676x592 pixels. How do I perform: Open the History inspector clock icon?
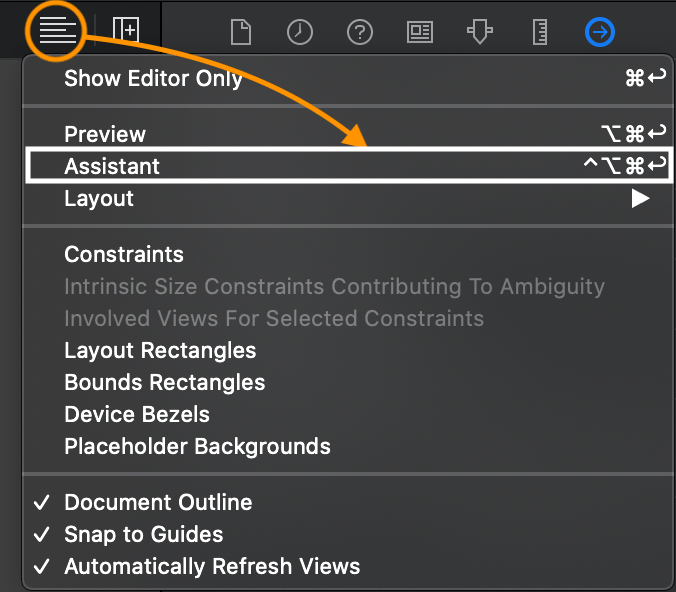[299, 32]
